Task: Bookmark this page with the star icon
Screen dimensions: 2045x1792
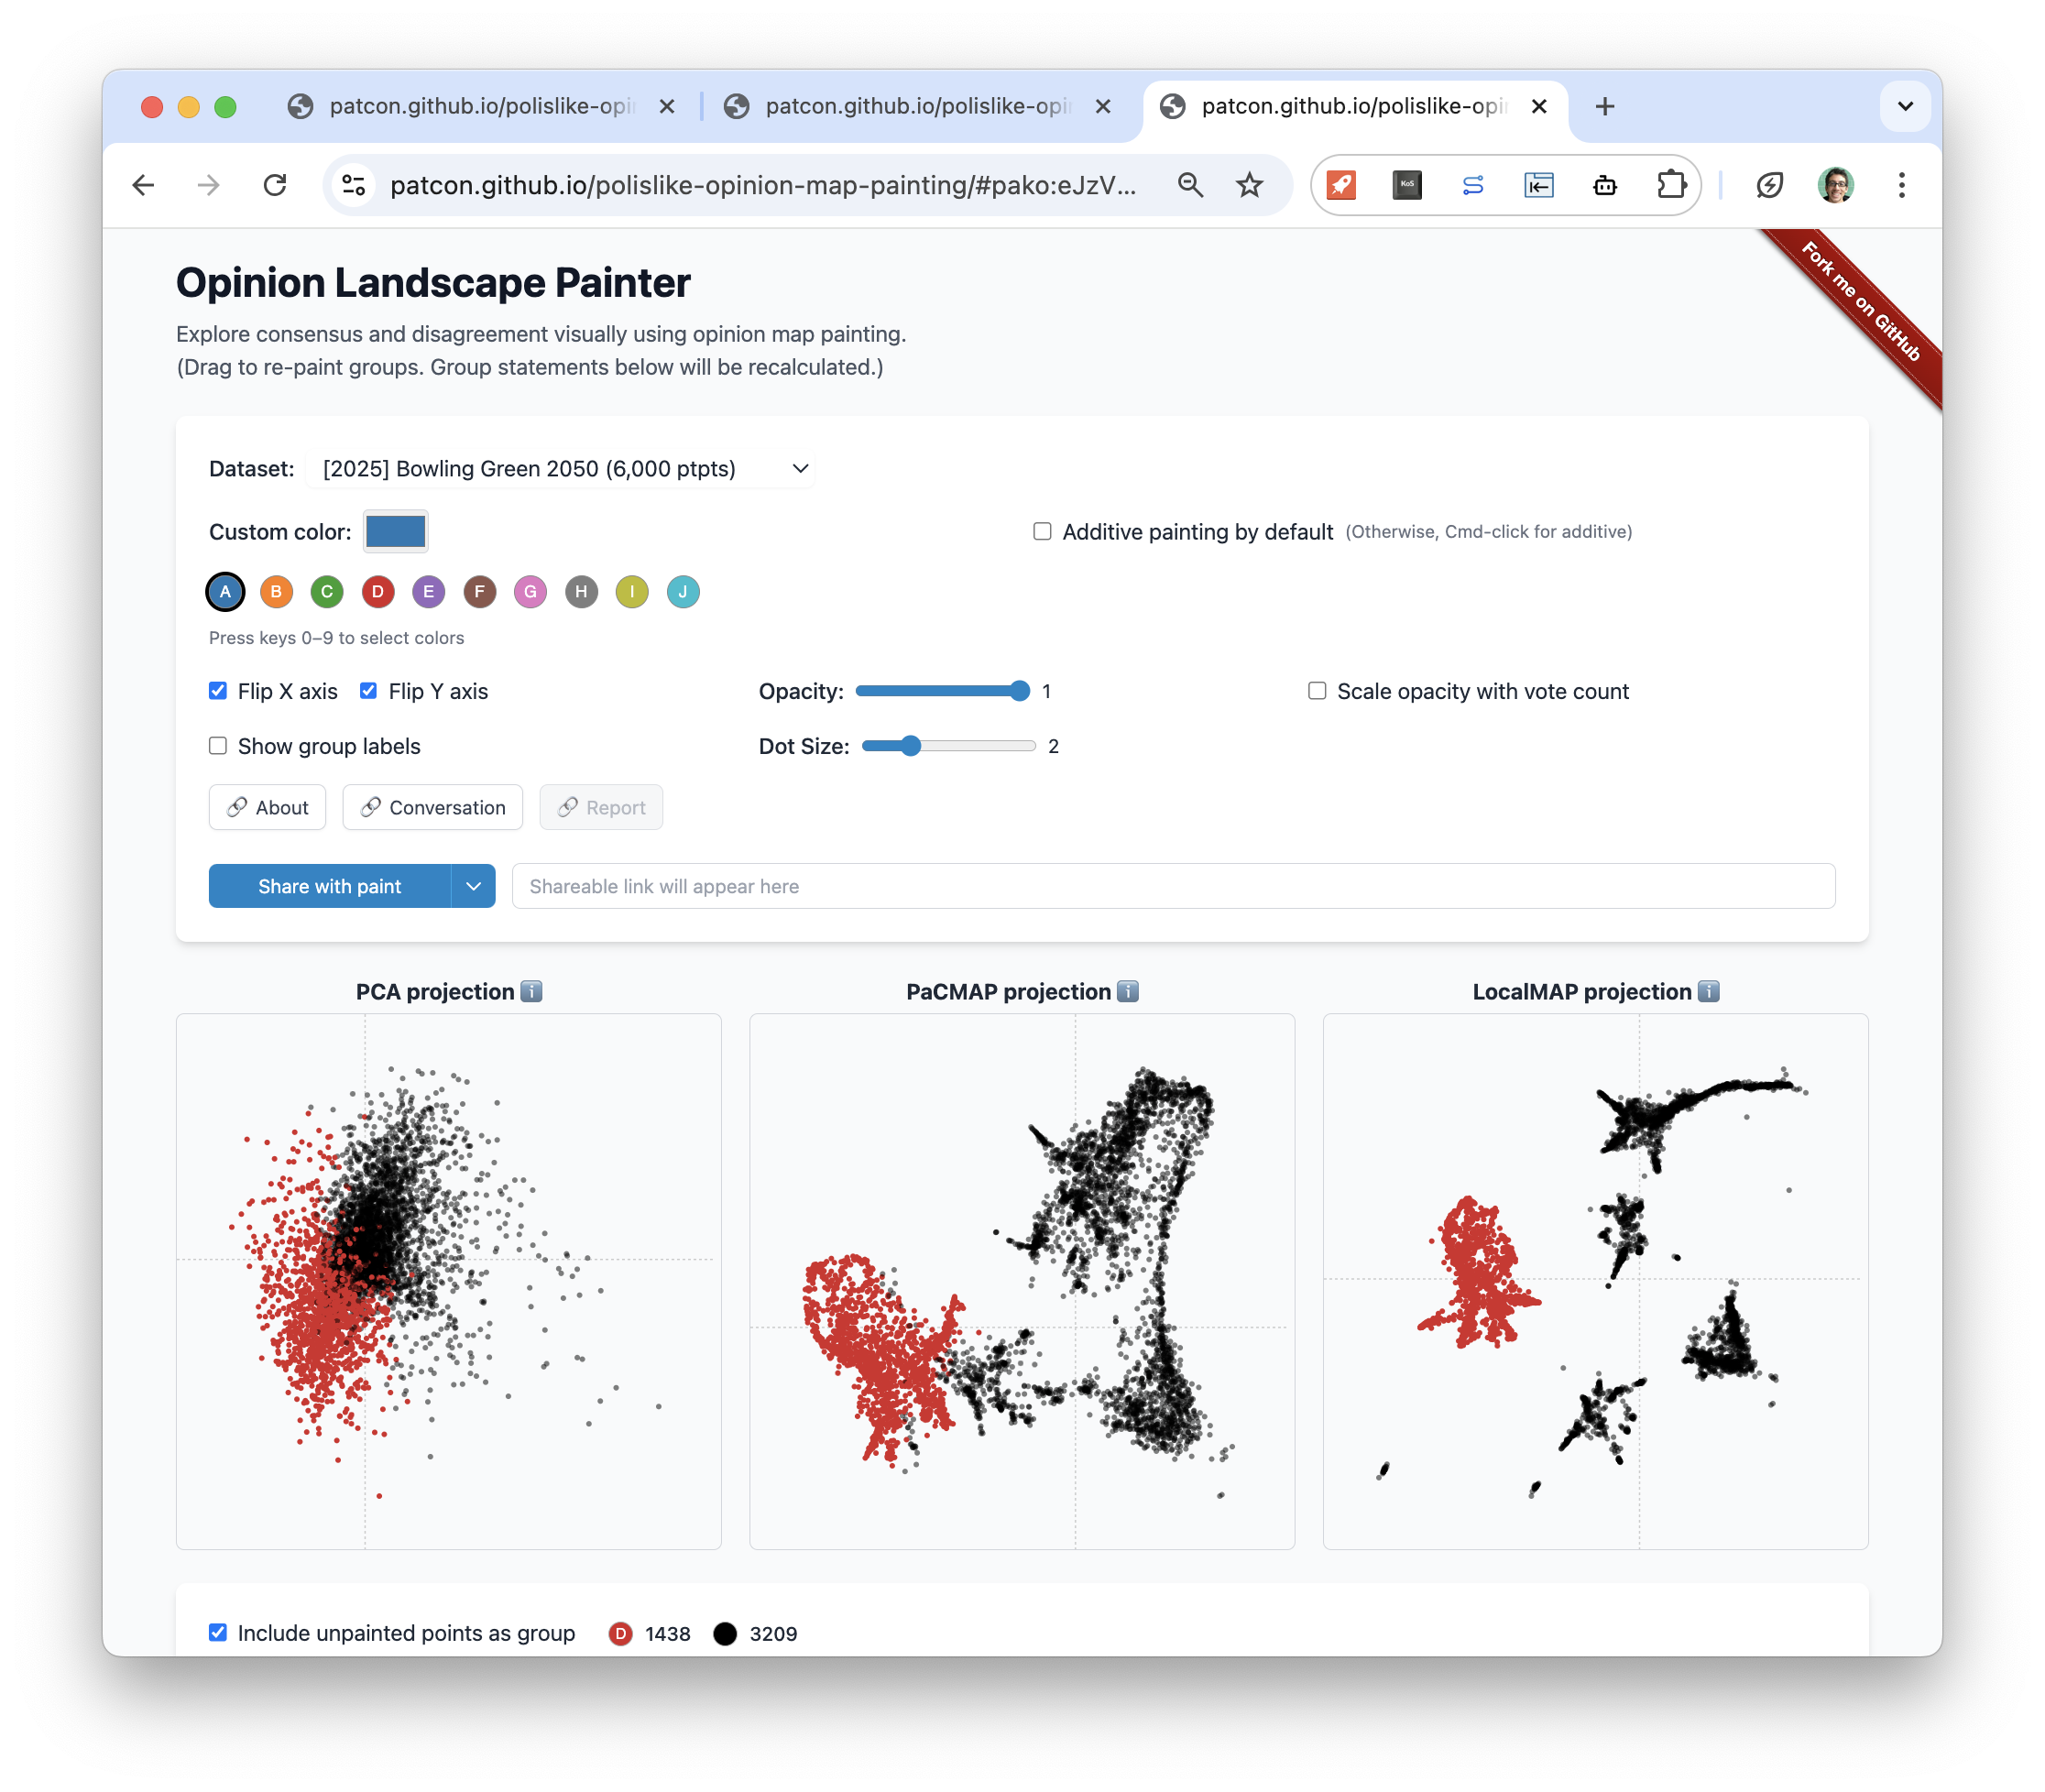Action: (1249, 185)
